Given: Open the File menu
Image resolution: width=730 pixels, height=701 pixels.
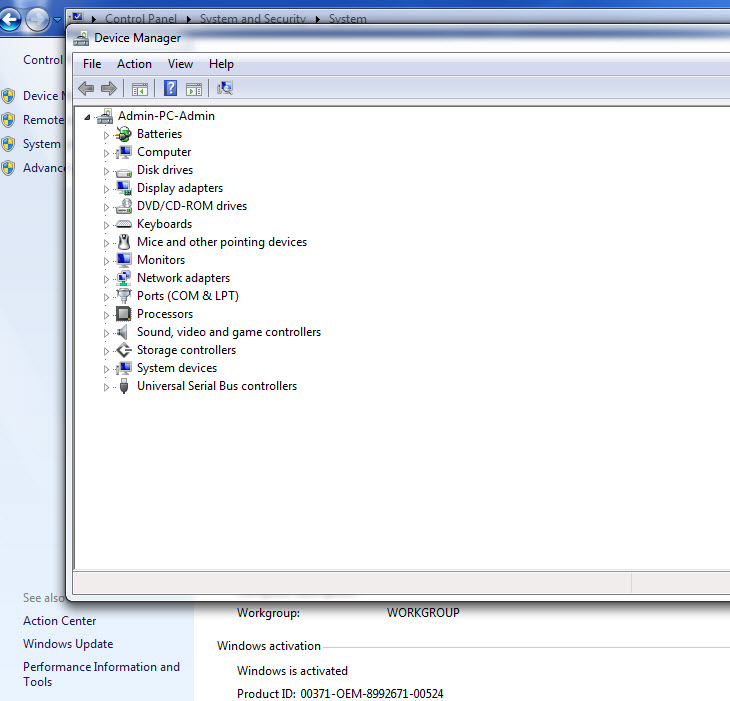Looking at the screenshot, I should 92,64.
